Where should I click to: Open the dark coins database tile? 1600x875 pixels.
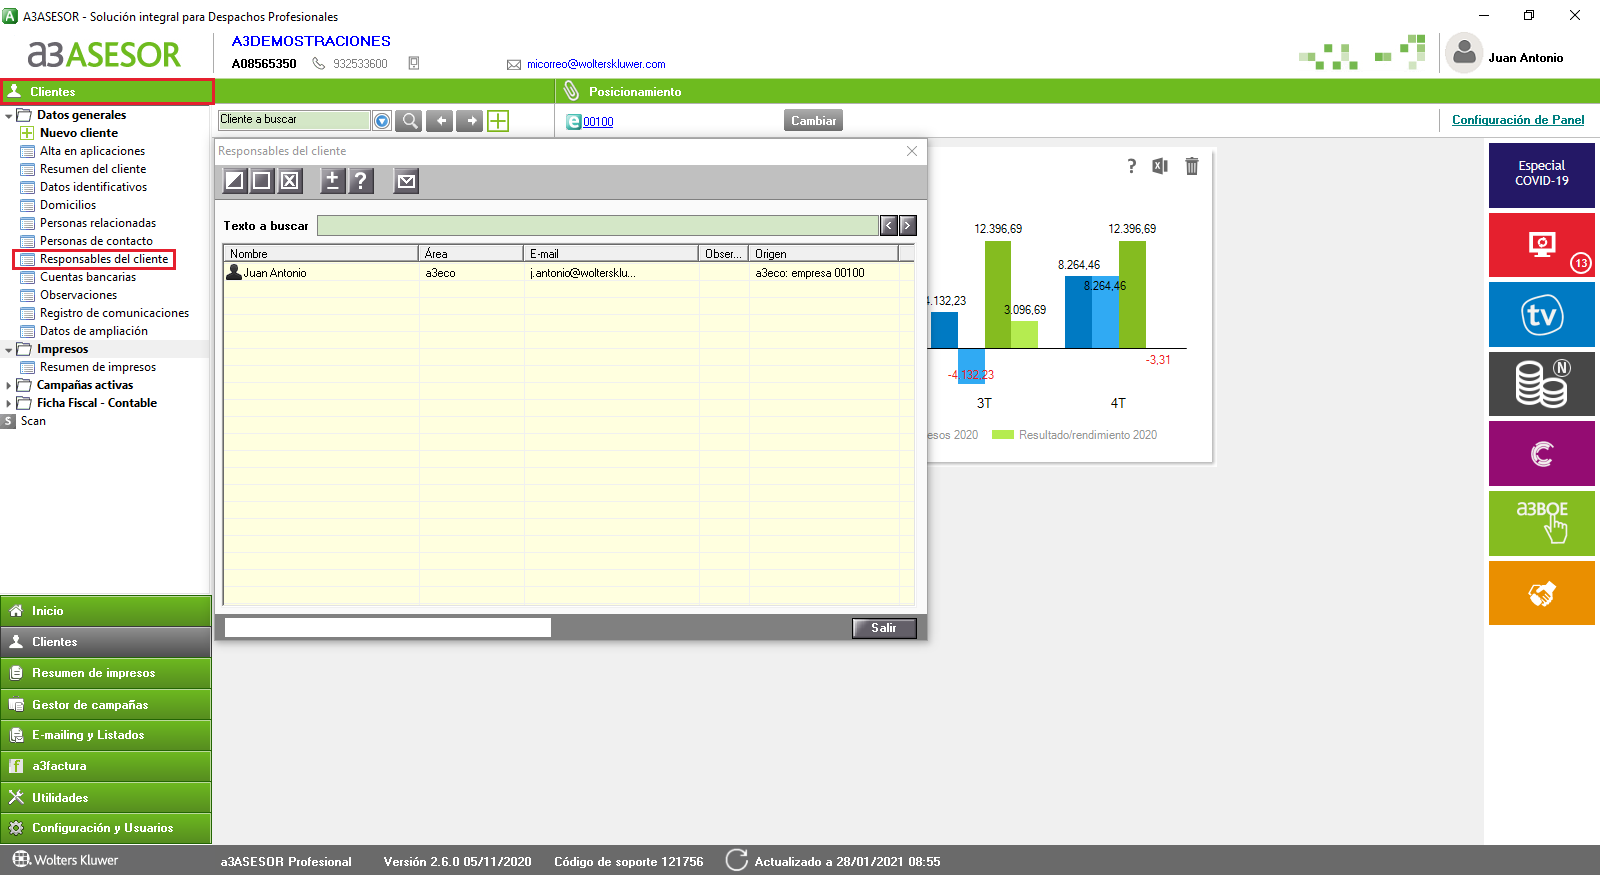1542,384
